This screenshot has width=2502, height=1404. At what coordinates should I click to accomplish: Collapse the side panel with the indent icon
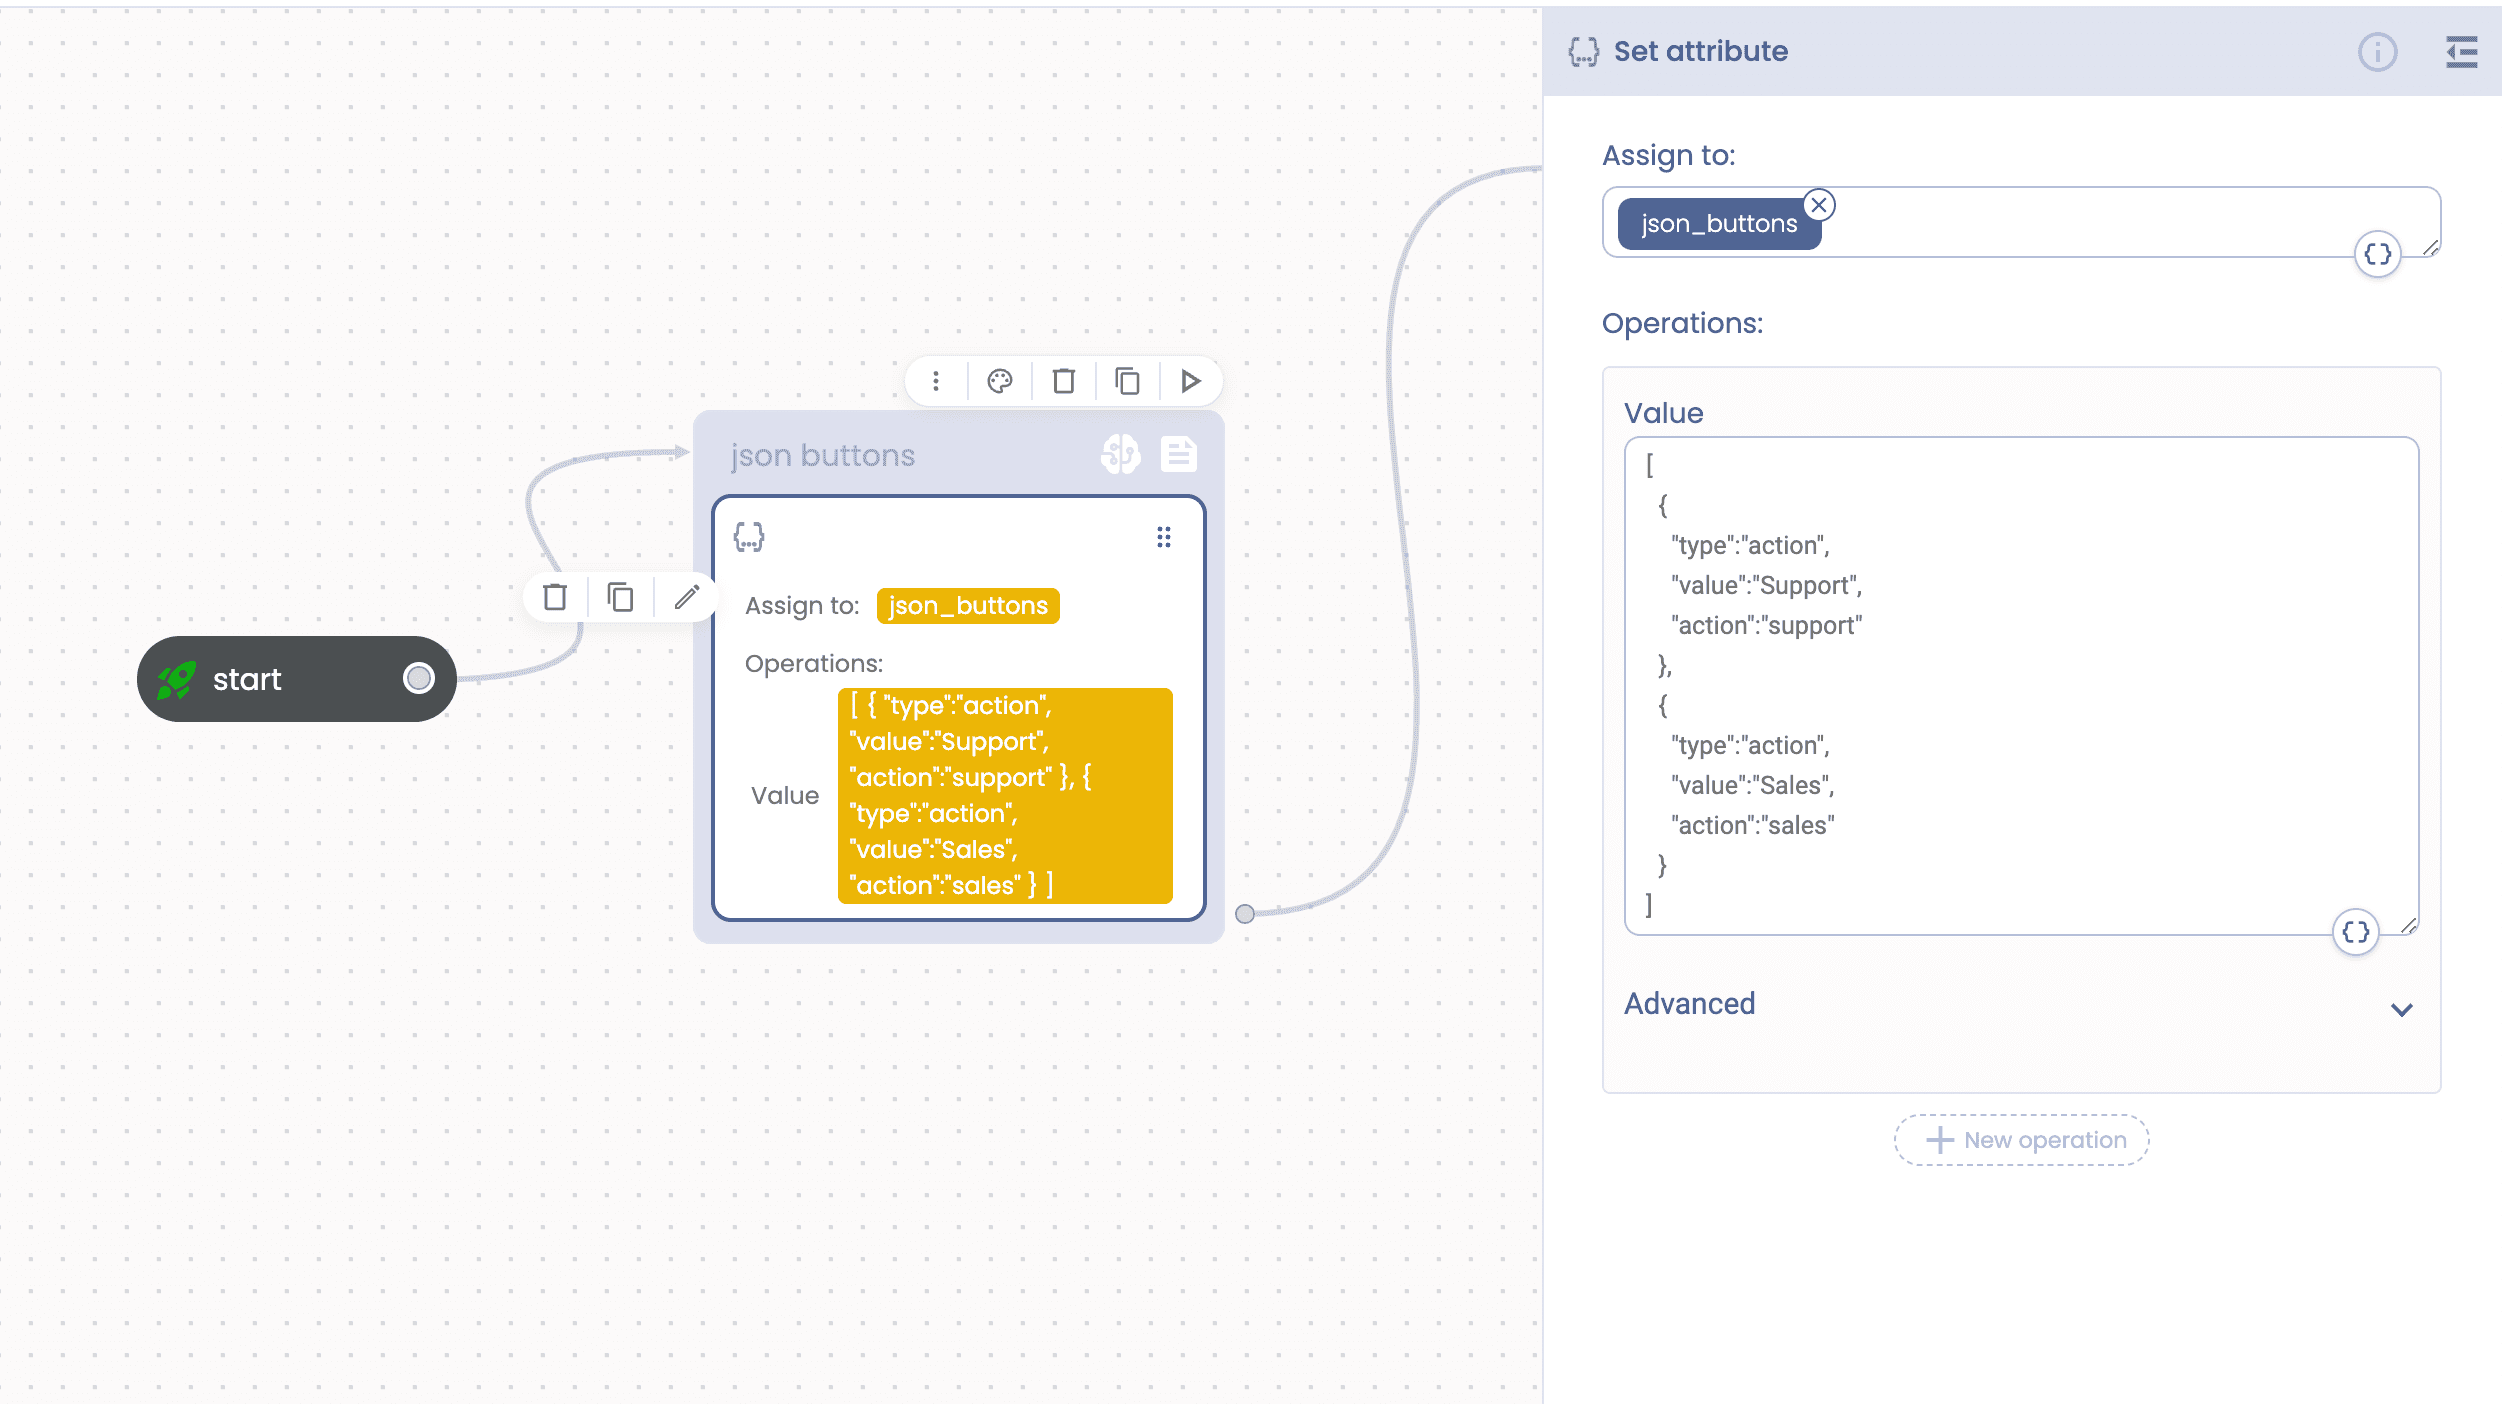[x=2461, y=52]
